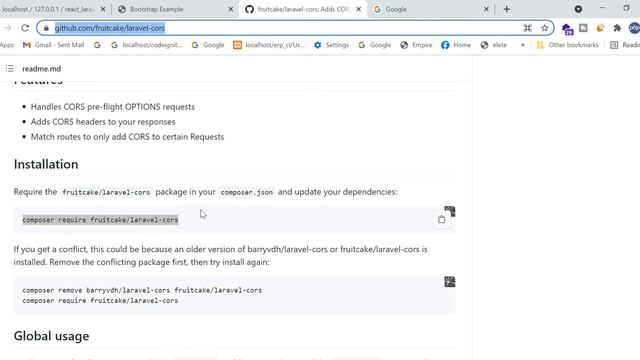Open a new browser tab
Screen dimensions: 640x360
507,9
